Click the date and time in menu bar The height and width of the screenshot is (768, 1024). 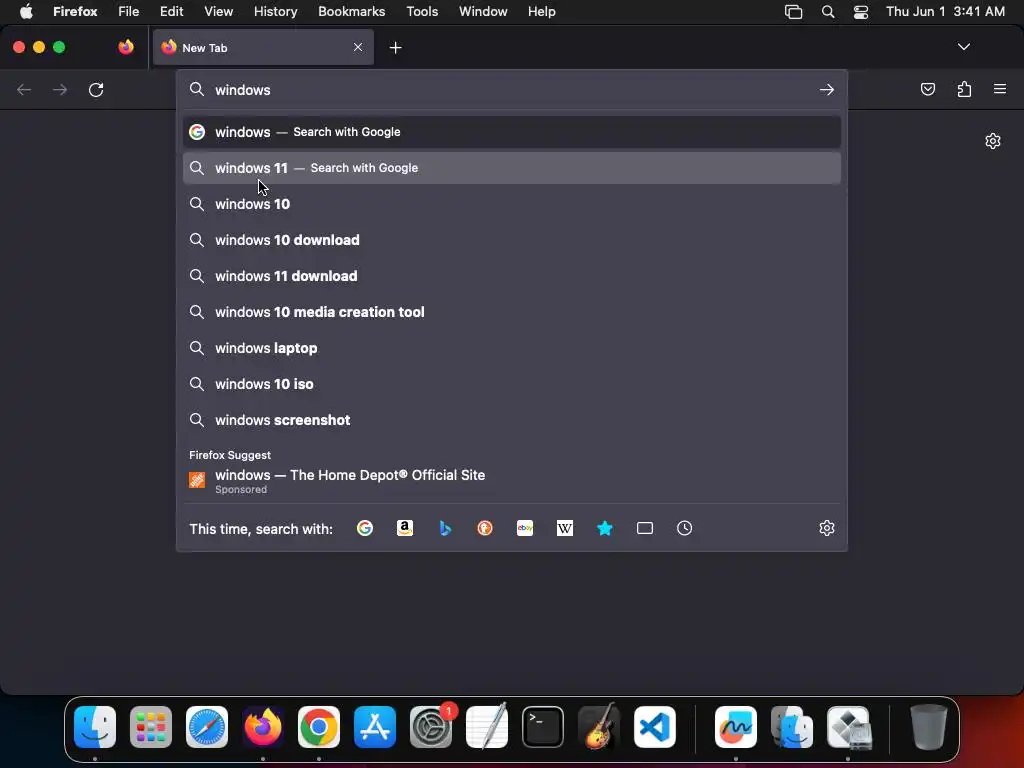click(x=945, y=12)
